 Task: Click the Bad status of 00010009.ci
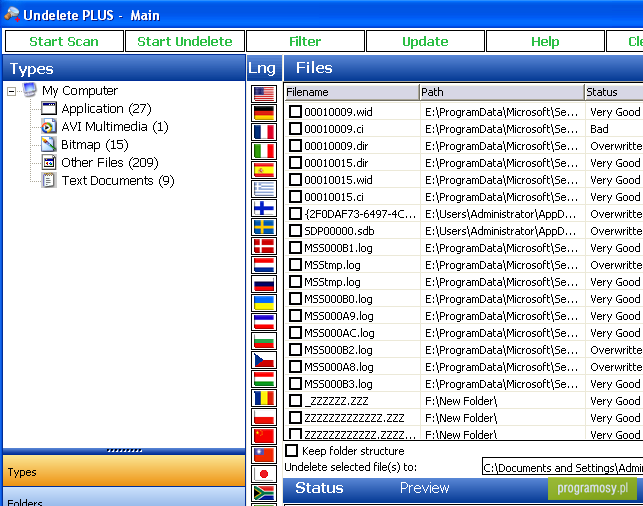[599, 129]
